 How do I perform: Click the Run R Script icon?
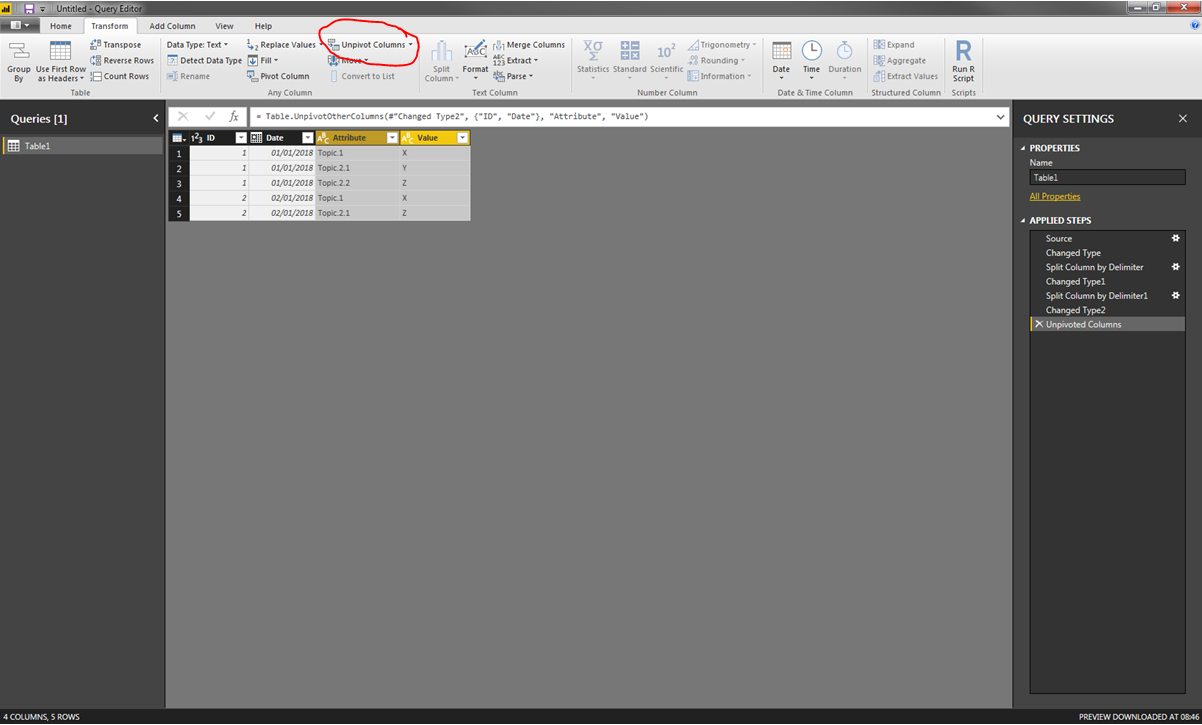point(963,51)
